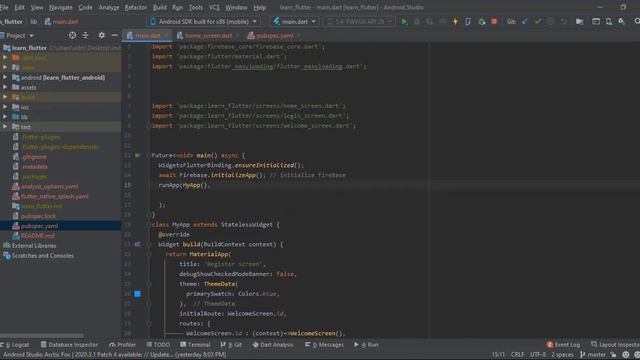This screenshot has width=640, height=360.
Task: Open the Android SDK device selector dropdown
Action: point(204,21)
